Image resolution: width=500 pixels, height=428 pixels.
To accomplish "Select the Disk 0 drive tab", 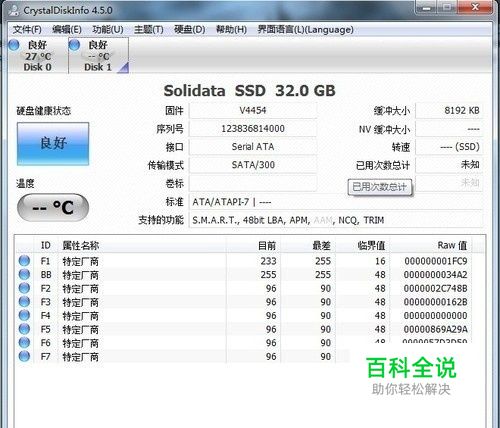I will coord(37,56).
